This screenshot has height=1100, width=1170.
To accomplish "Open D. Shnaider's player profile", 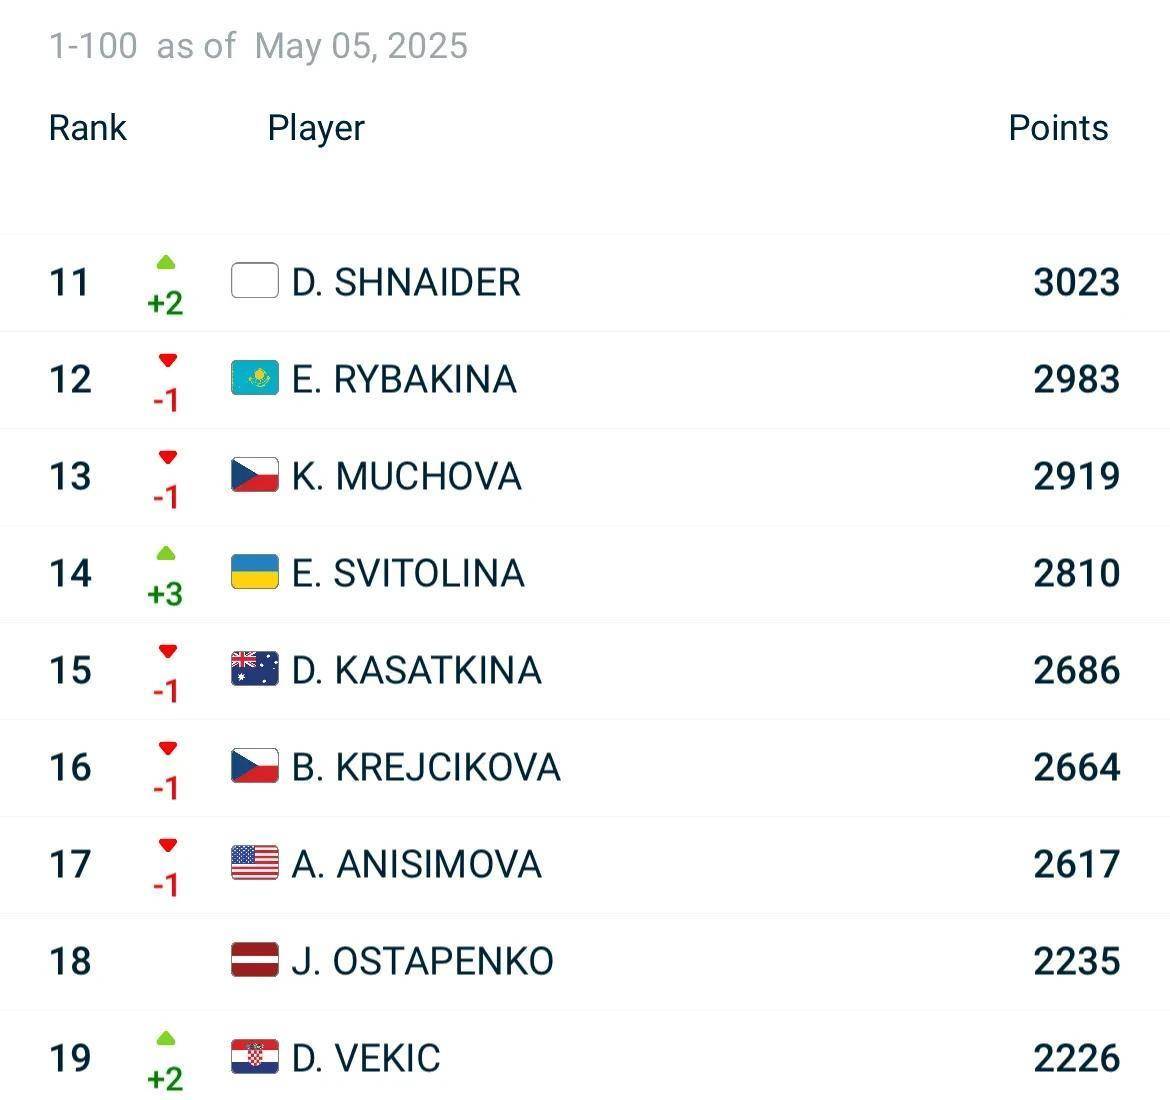I will point(406,282).
